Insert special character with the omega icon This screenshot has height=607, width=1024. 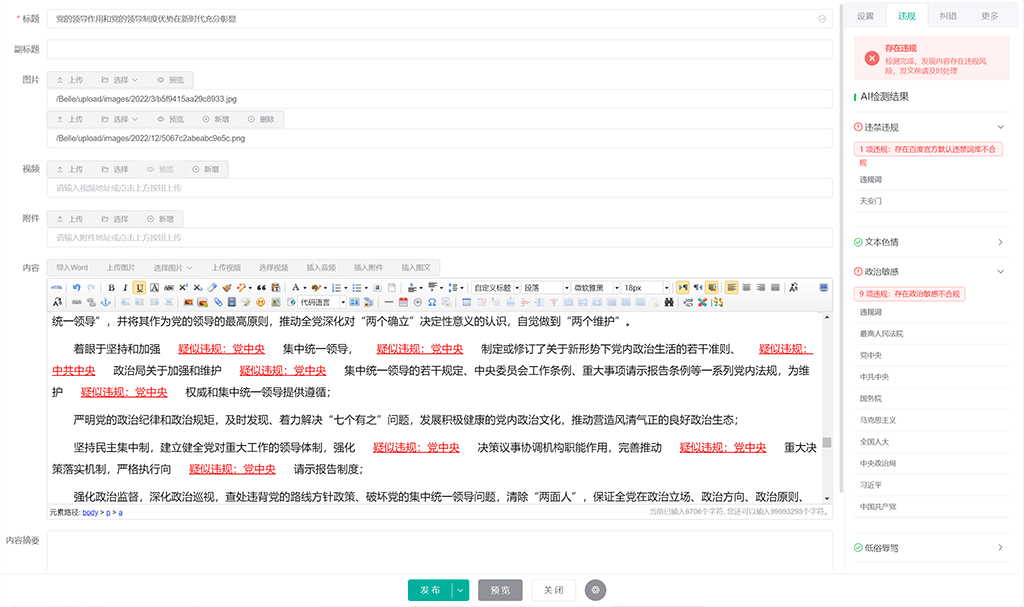[x=431, y=302]
